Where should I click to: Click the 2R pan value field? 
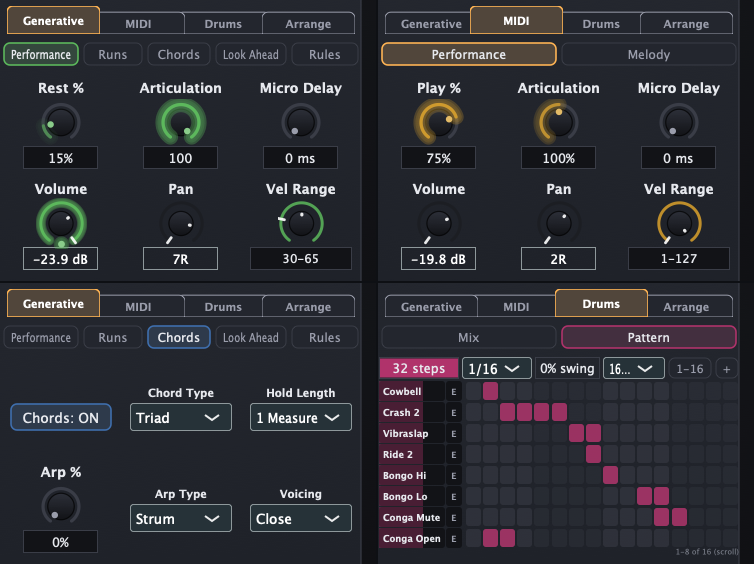(x=558, y=259)
